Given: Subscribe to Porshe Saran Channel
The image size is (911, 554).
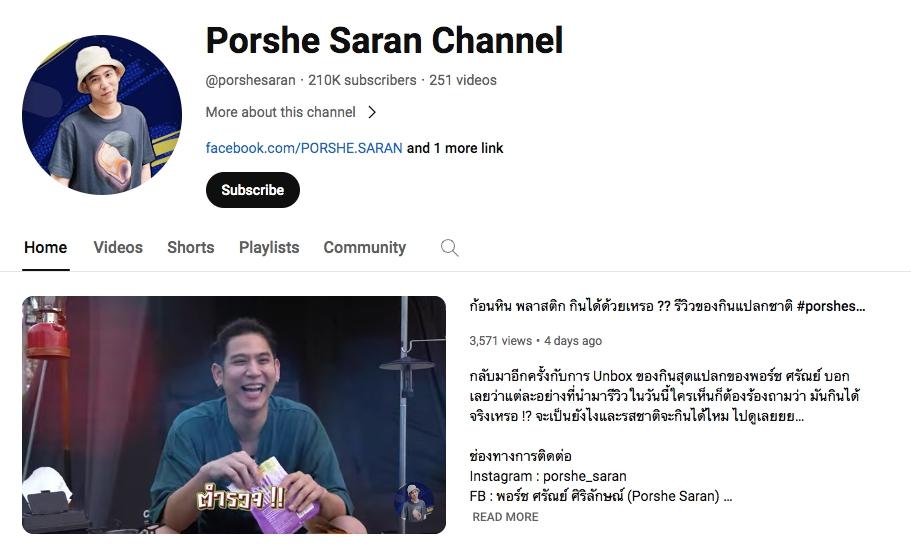Looking at the screenshot, I should pyautogui.click(x=253, y=190).
